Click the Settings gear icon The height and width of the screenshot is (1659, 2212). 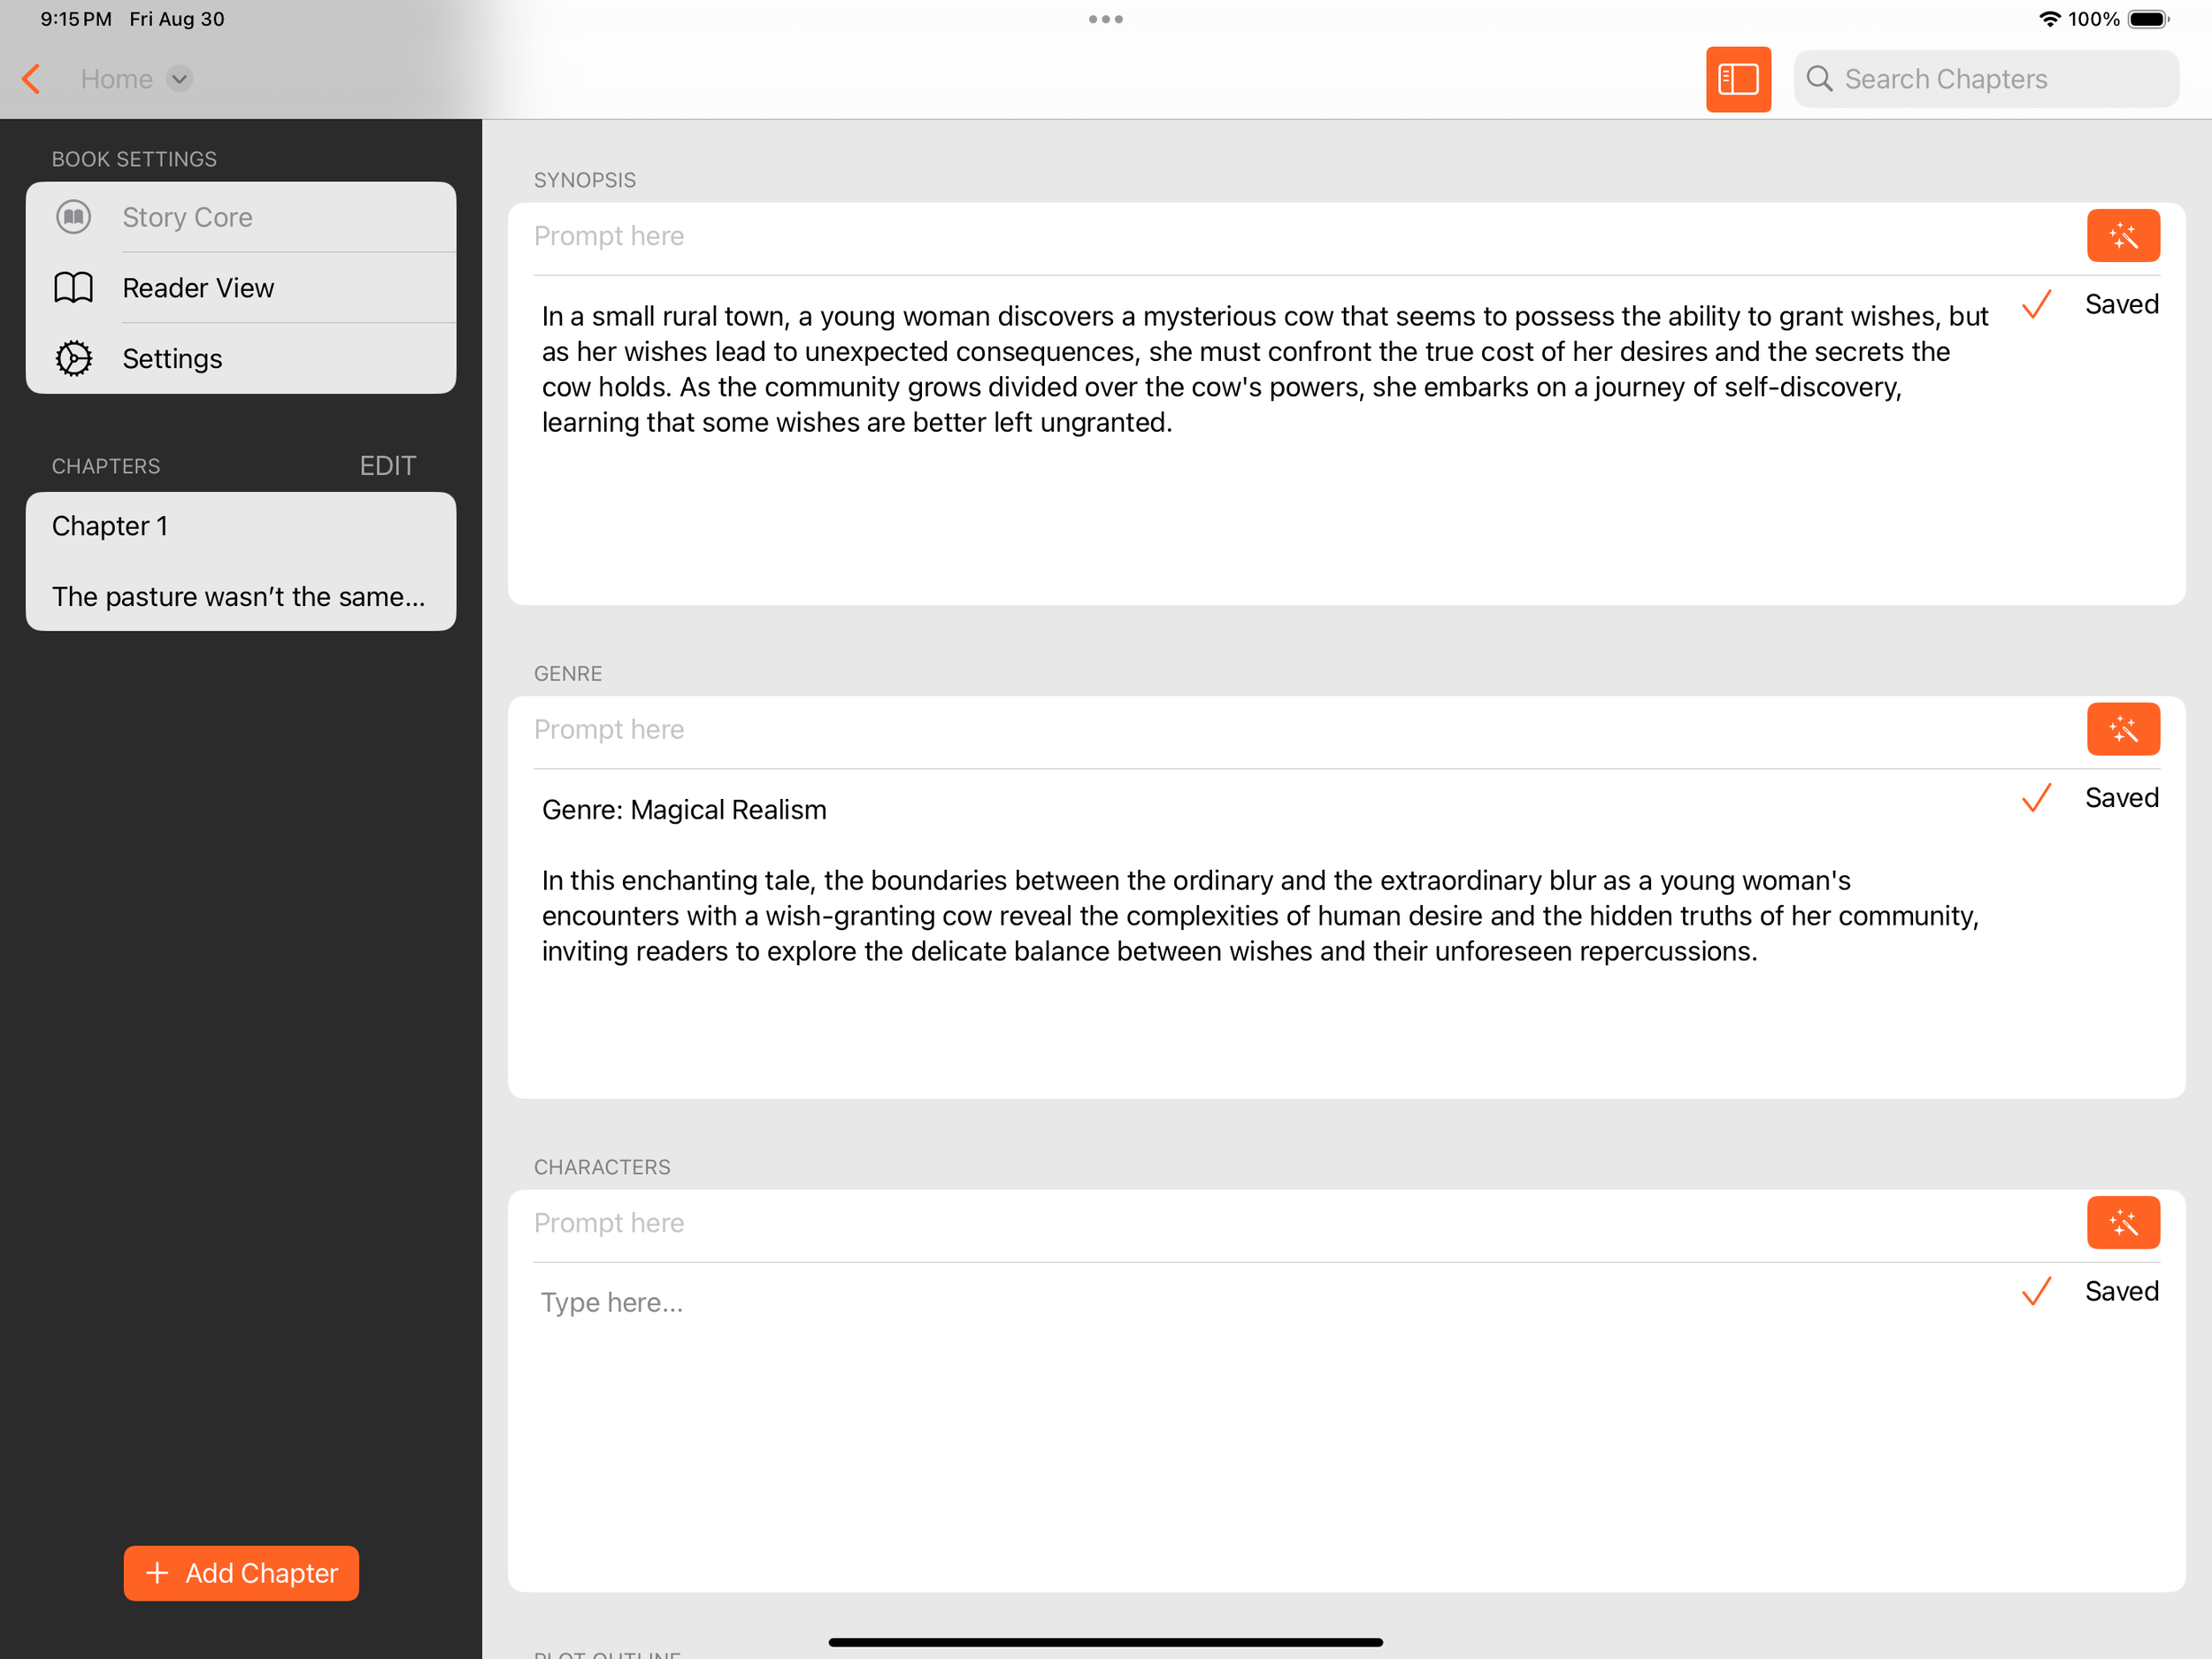pos(74,359)
